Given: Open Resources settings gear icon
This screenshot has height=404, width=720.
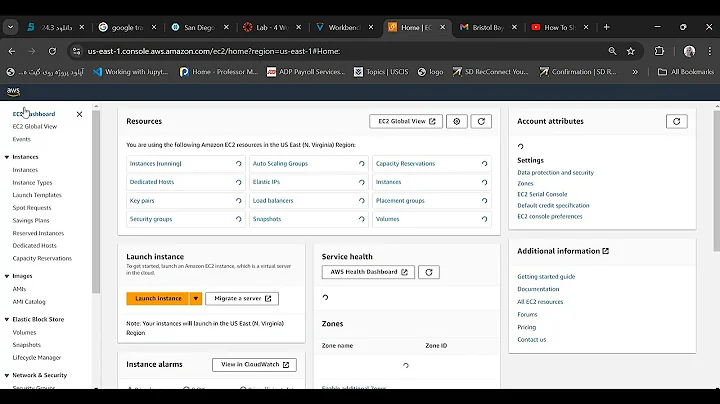Looking at the screenshot, I should (x=457, y=121).
